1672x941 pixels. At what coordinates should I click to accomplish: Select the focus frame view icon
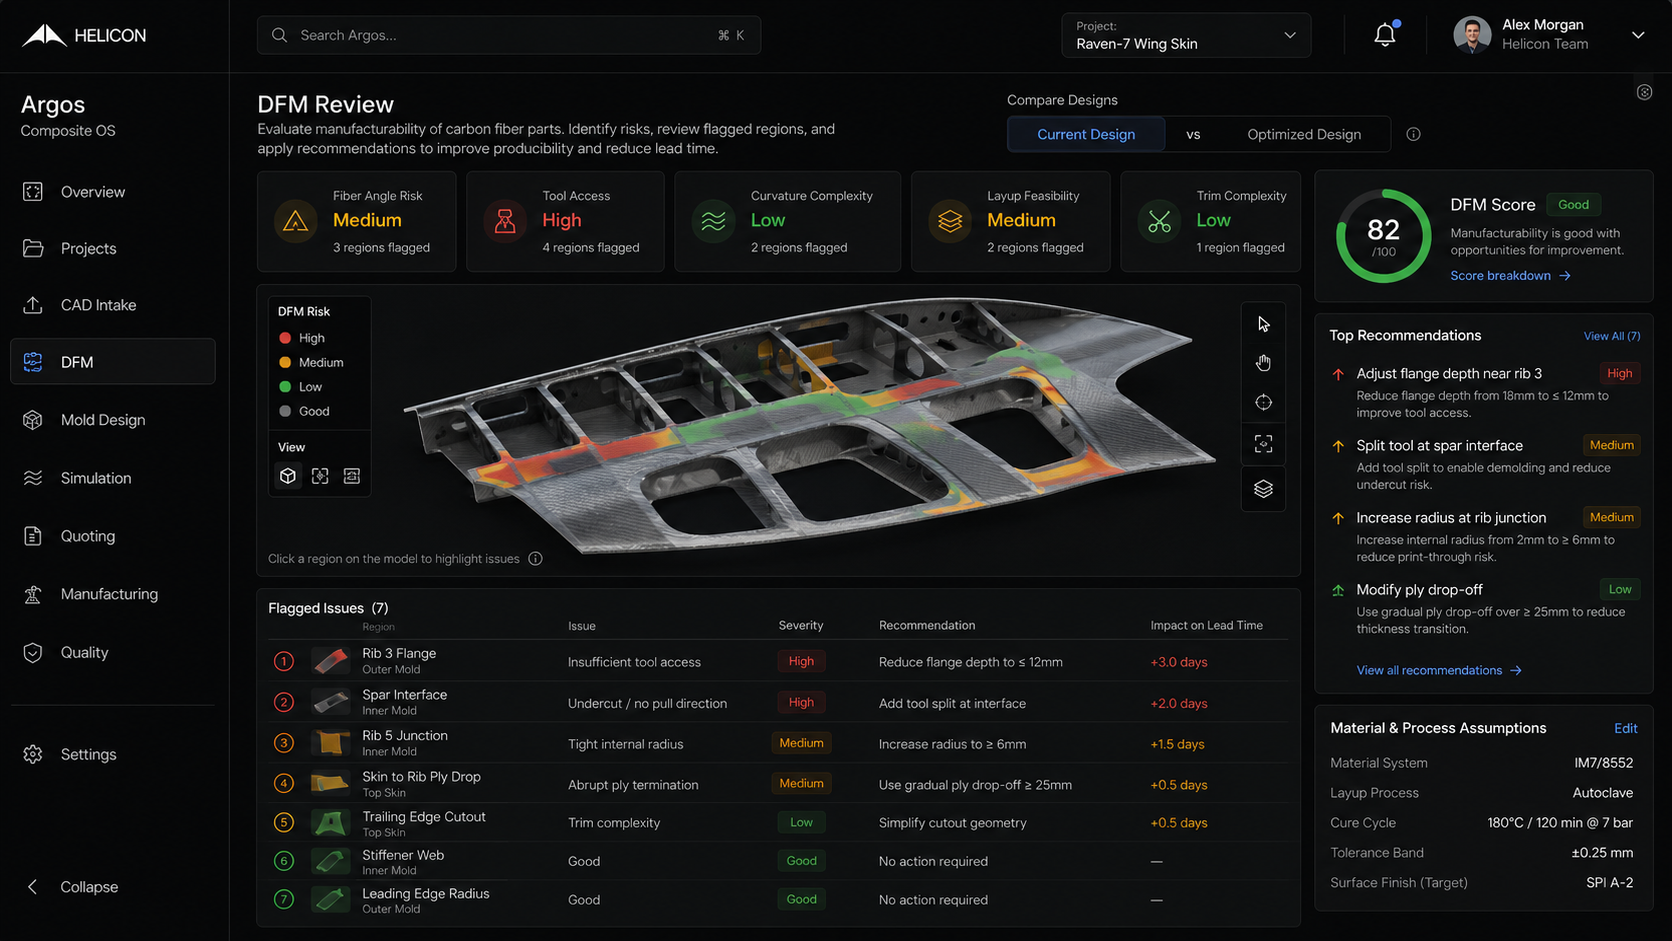pos(320,476)
